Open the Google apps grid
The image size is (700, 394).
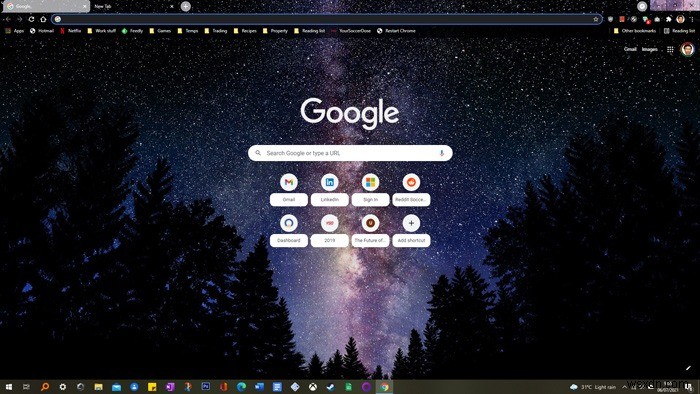tap(670, 50)
